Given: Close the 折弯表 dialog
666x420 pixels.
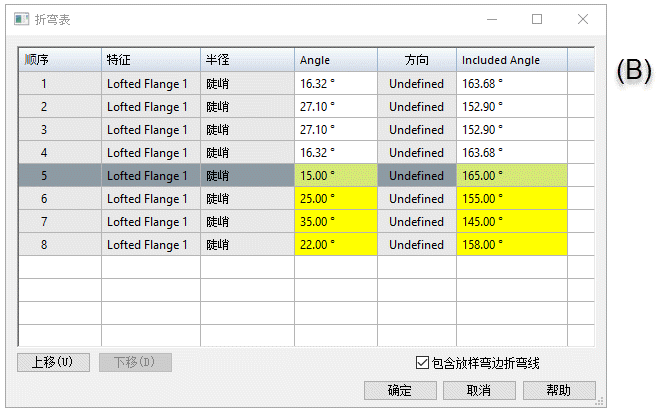Looking at the screenshot, I should coord(583,19).
